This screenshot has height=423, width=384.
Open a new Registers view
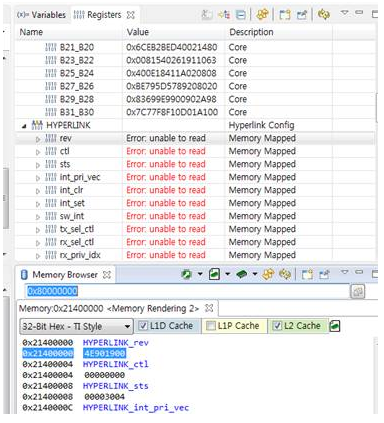(284, 15)
